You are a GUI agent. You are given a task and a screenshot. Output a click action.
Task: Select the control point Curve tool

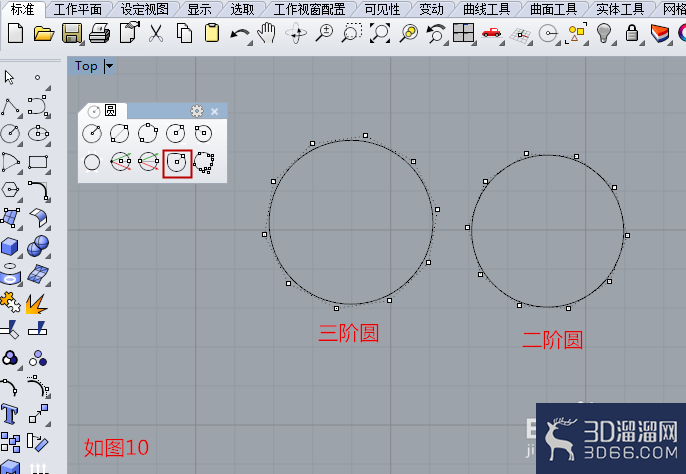point(38,106)
